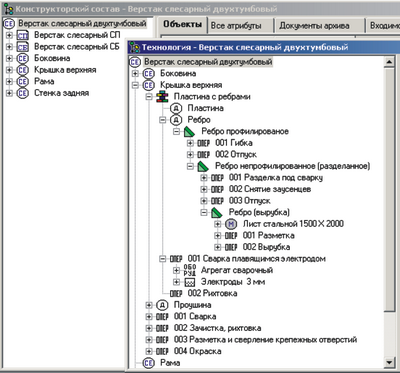Click the Д detail icon beside Пластина
400x373 pixels.
tap(176, 108)
